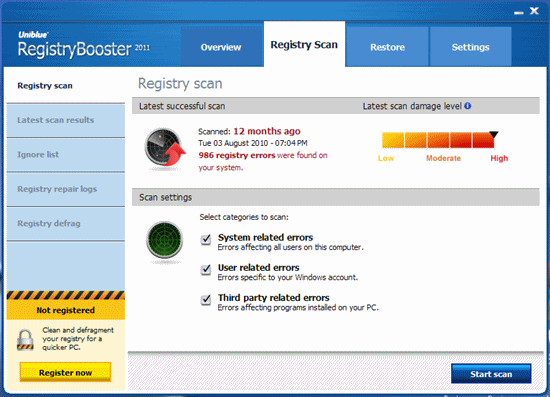Image resolution: width=550 pixels, height=397 pixels.
Task: Click the middle orange damage level segment
Action: tap(438, 140)
